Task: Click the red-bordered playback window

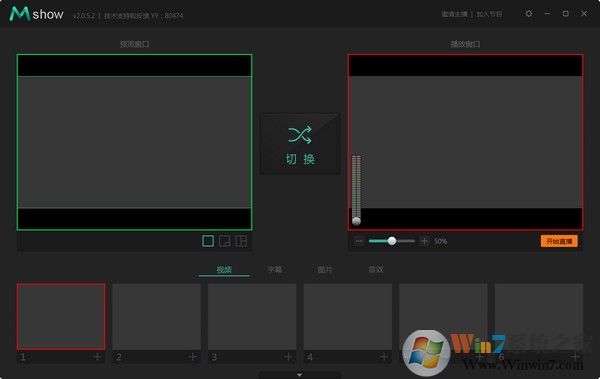Action: 466,142
